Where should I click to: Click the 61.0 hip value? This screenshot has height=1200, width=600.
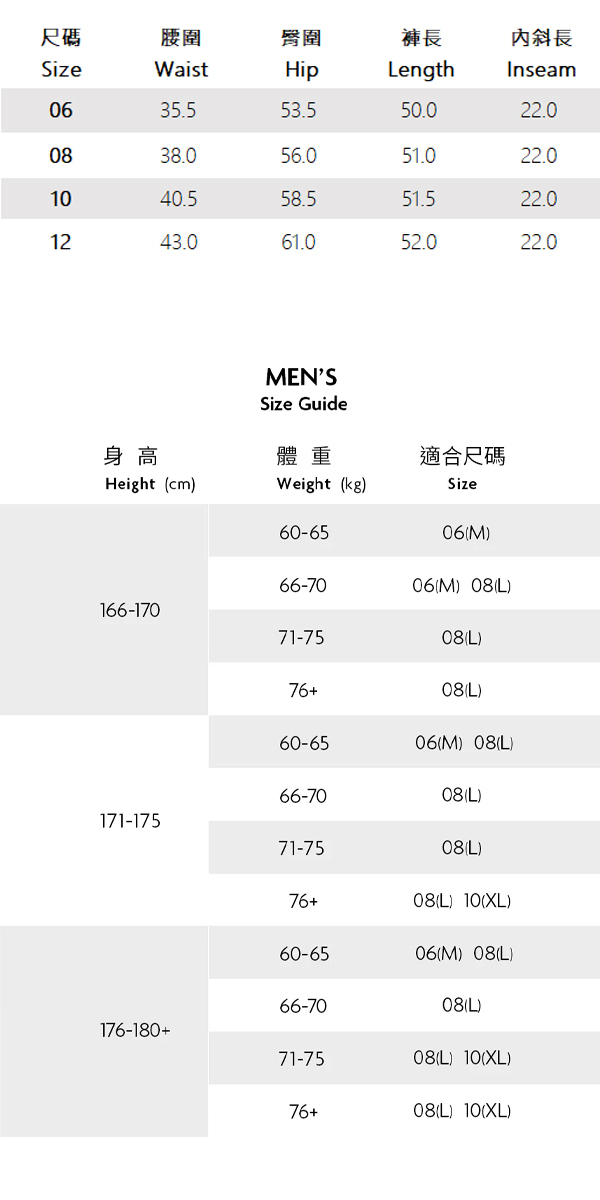(298, 242)
